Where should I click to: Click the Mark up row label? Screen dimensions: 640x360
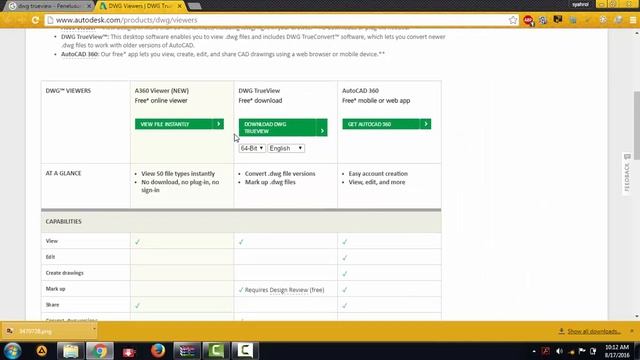tap(56, 289)
